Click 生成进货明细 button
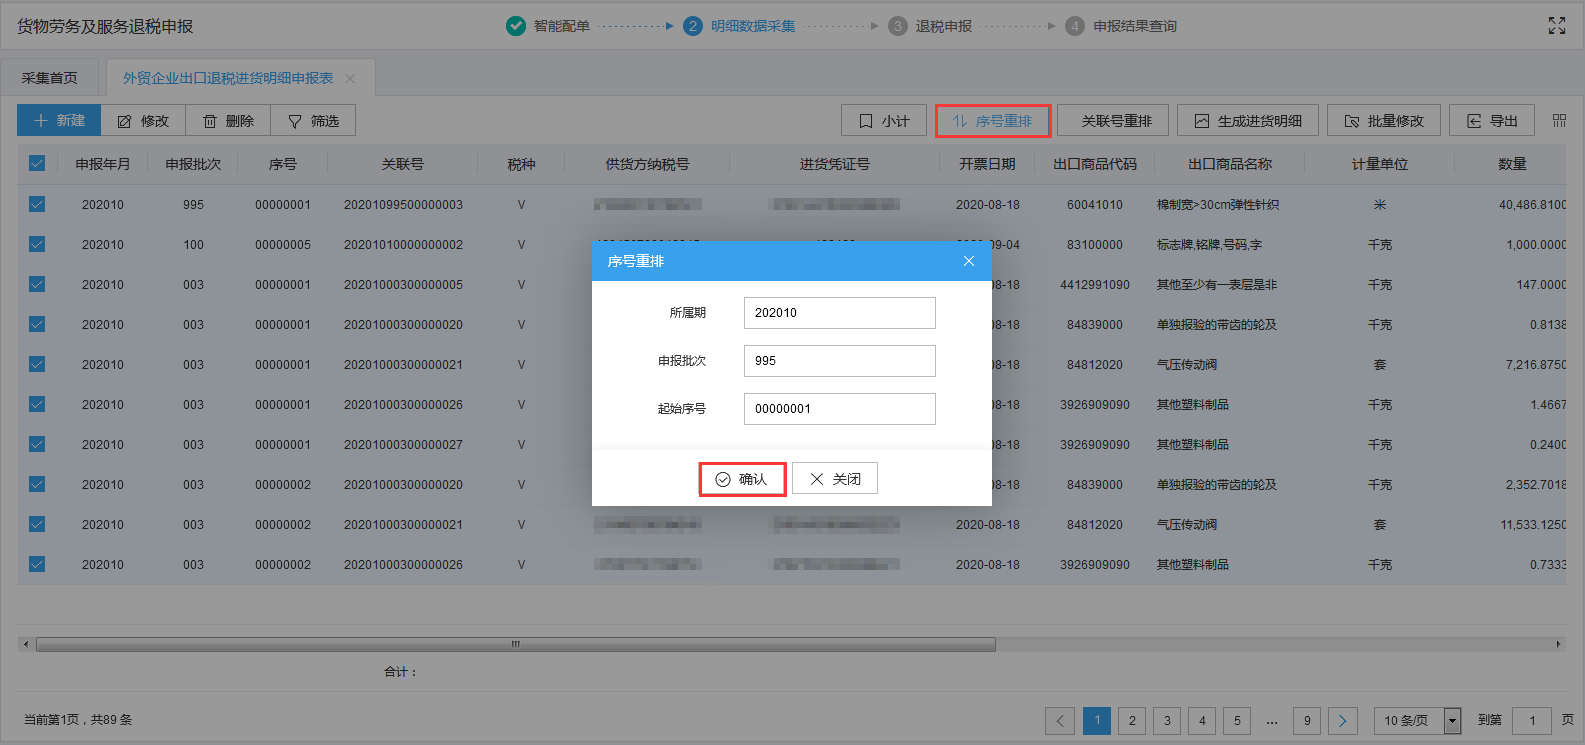This screenshot has height=745, width=1585. click(x=1248, y=121)
